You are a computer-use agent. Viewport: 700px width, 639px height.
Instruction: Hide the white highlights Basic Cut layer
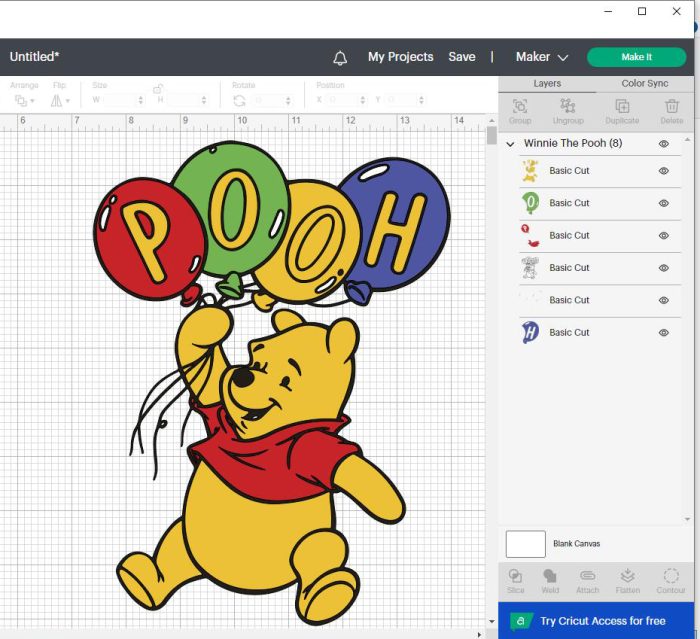[664, 301]
